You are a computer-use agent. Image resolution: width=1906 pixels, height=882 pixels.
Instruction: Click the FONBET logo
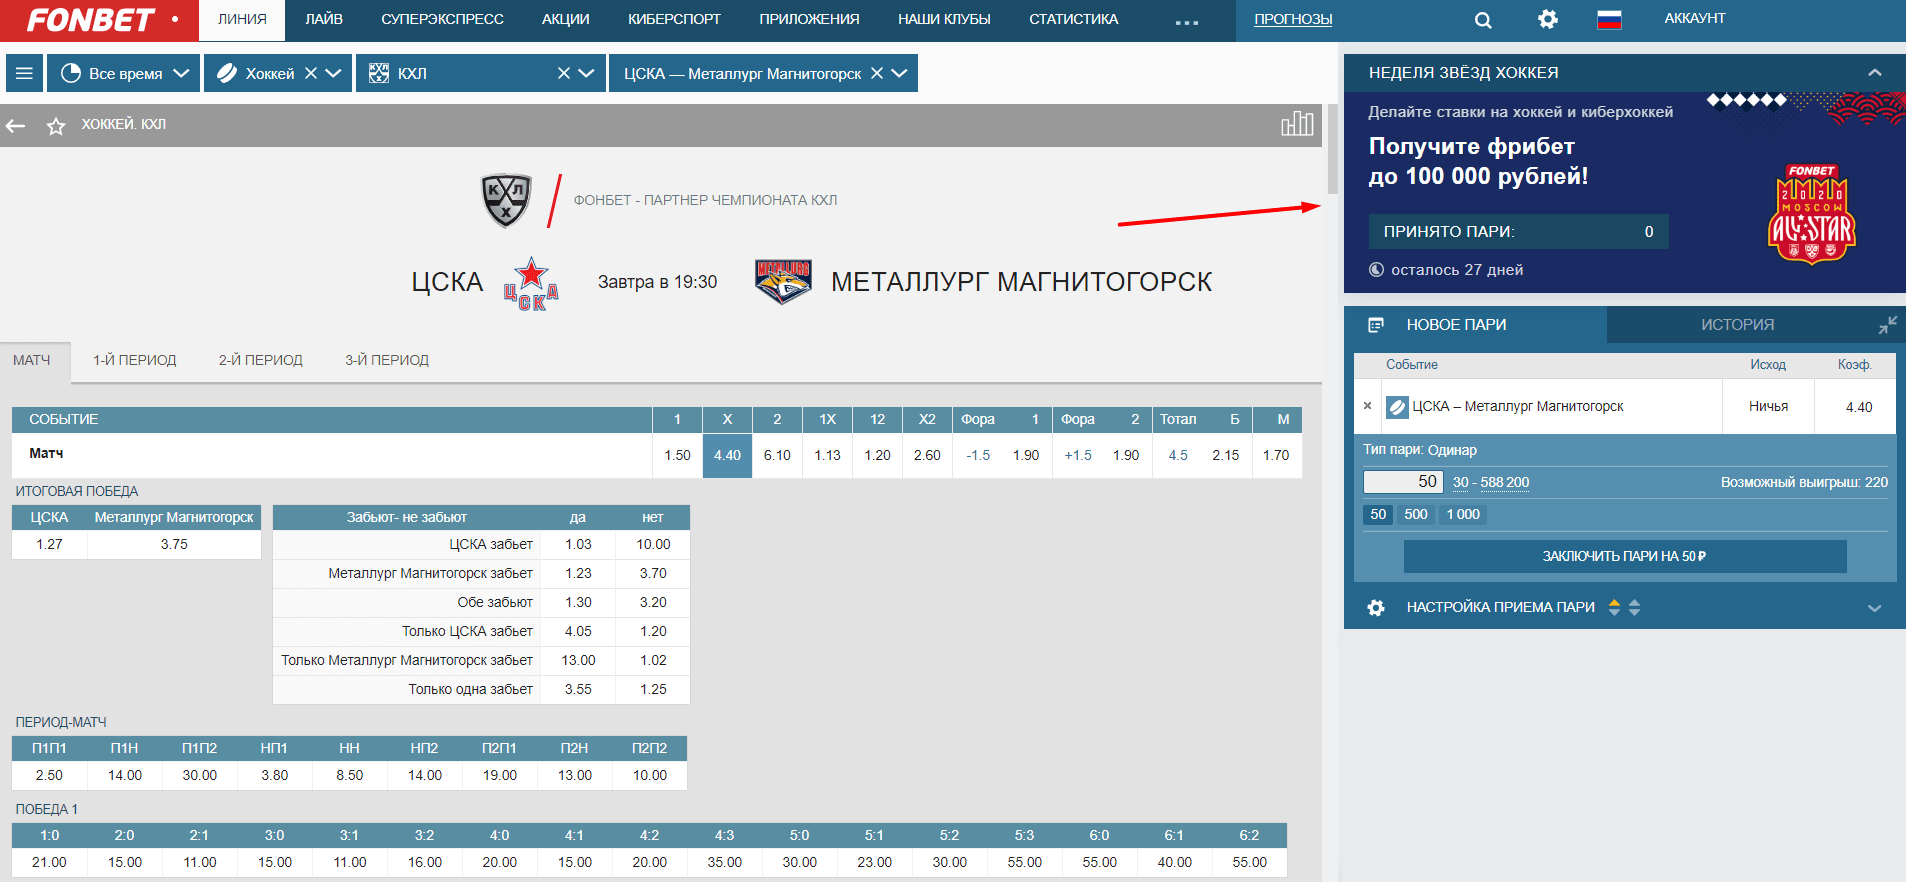coord(91,20)
